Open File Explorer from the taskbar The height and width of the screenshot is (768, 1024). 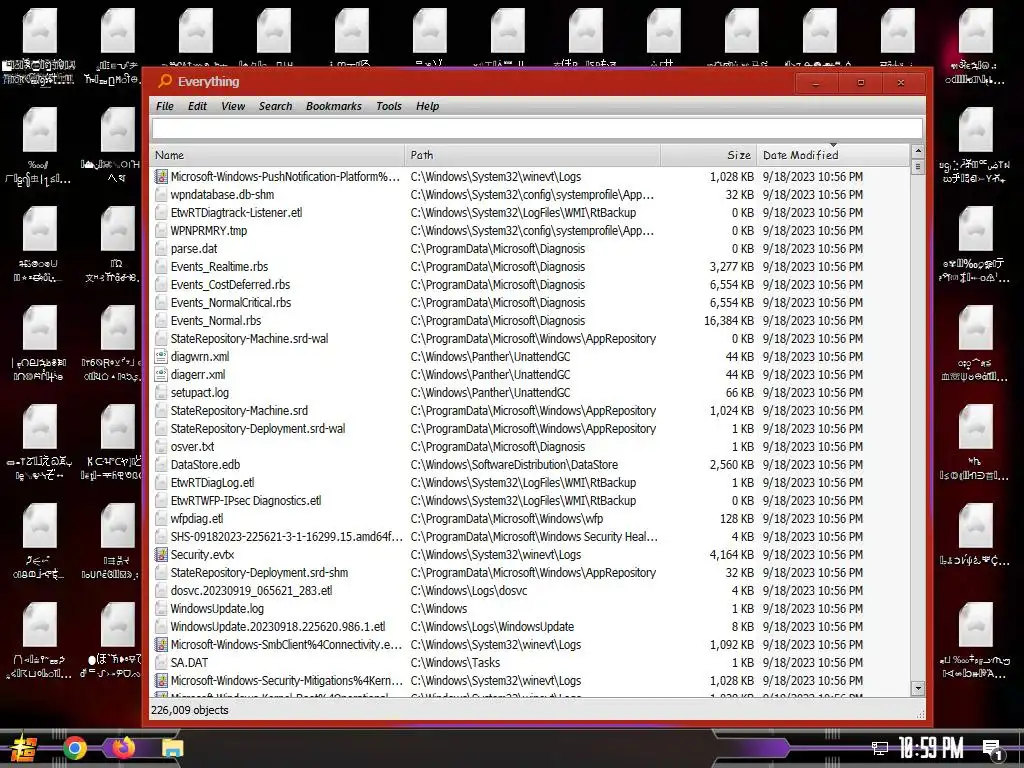tap(172, 748)
